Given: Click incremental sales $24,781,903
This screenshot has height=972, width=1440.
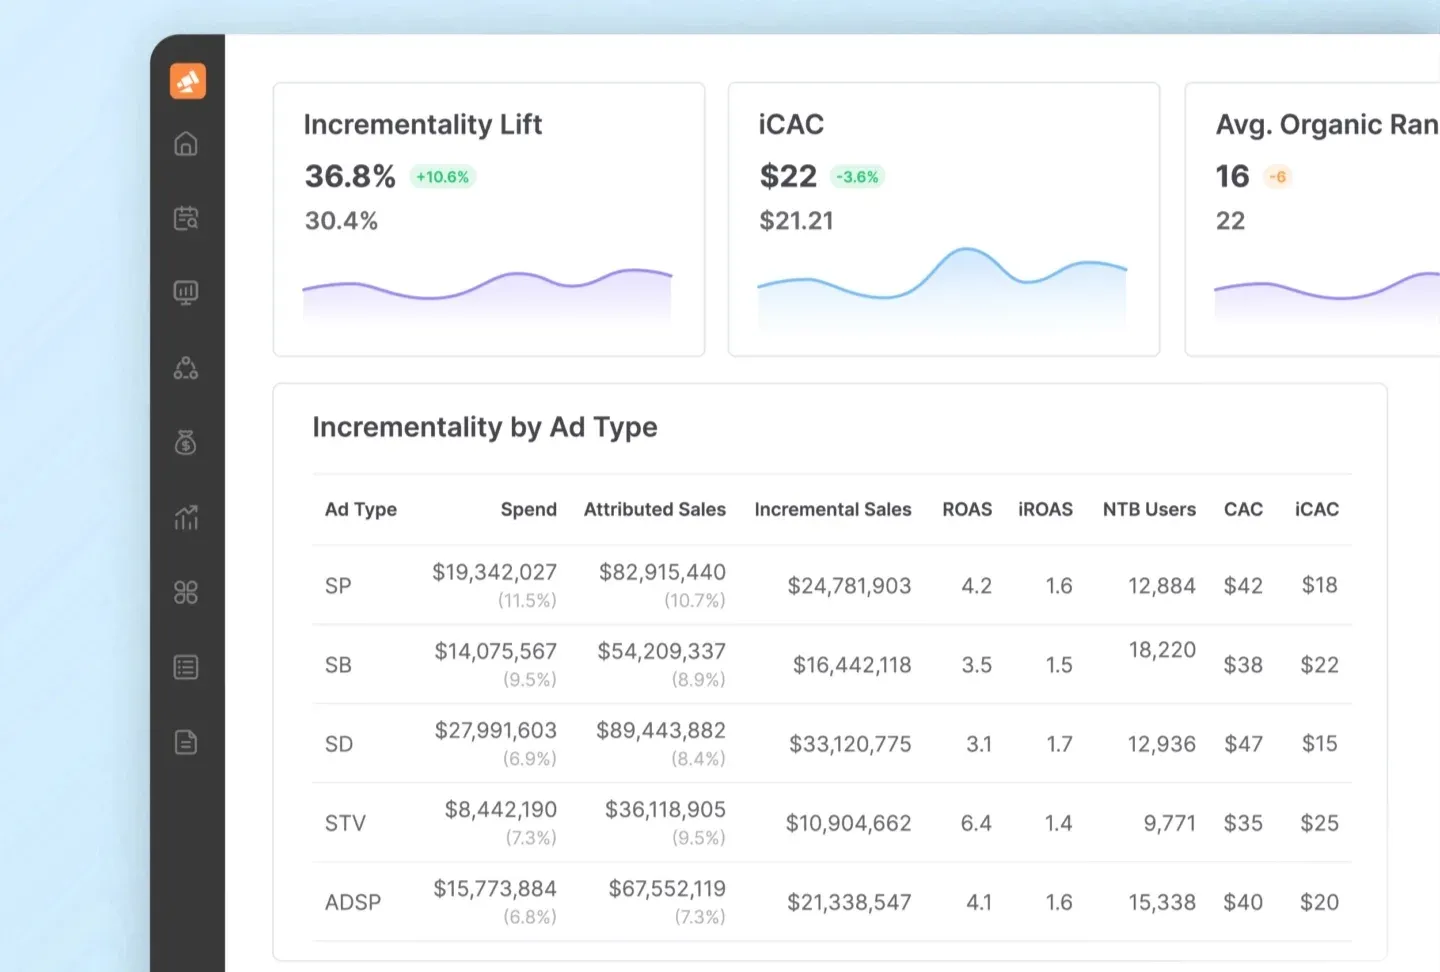Looking at the screenshot, I should (849, 586).
